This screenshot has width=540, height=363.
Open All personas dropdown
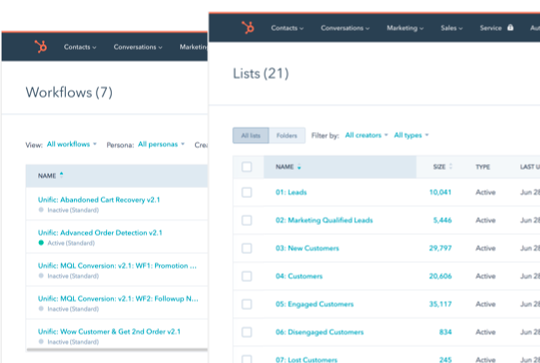click(x=161, y=144)
